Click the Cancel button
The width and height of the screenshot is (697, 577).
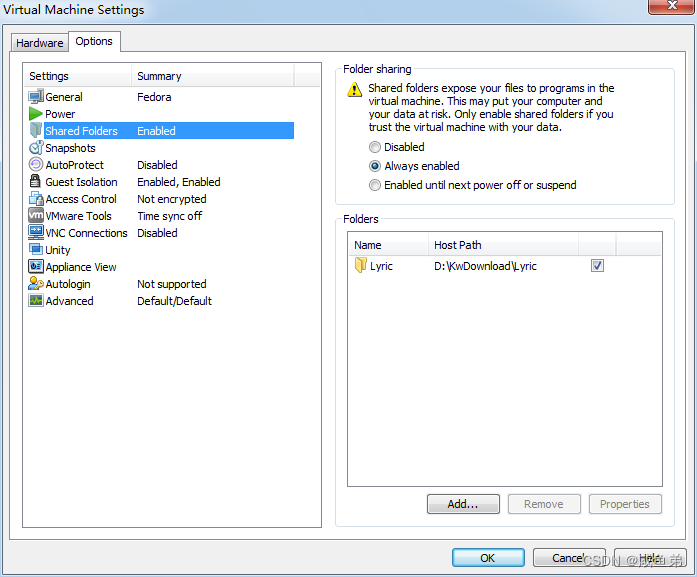569,558
